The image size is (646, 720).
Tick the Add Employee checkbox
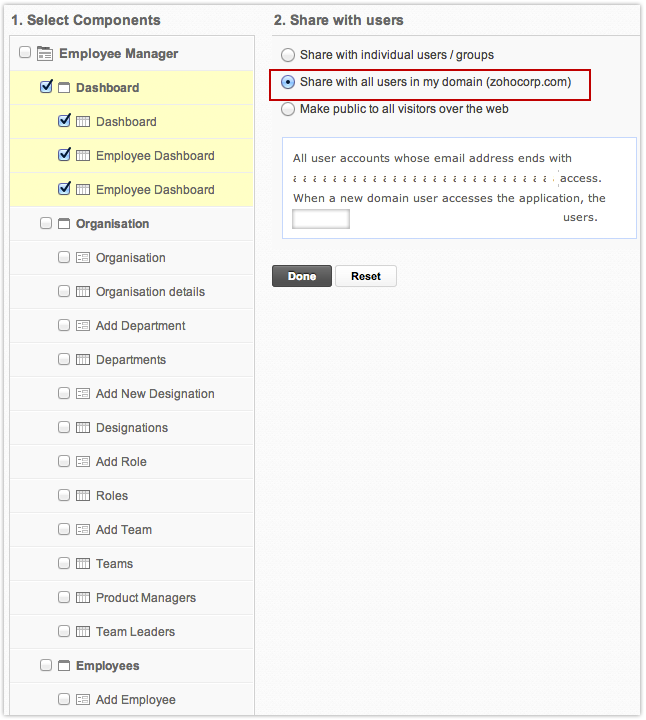64,699
